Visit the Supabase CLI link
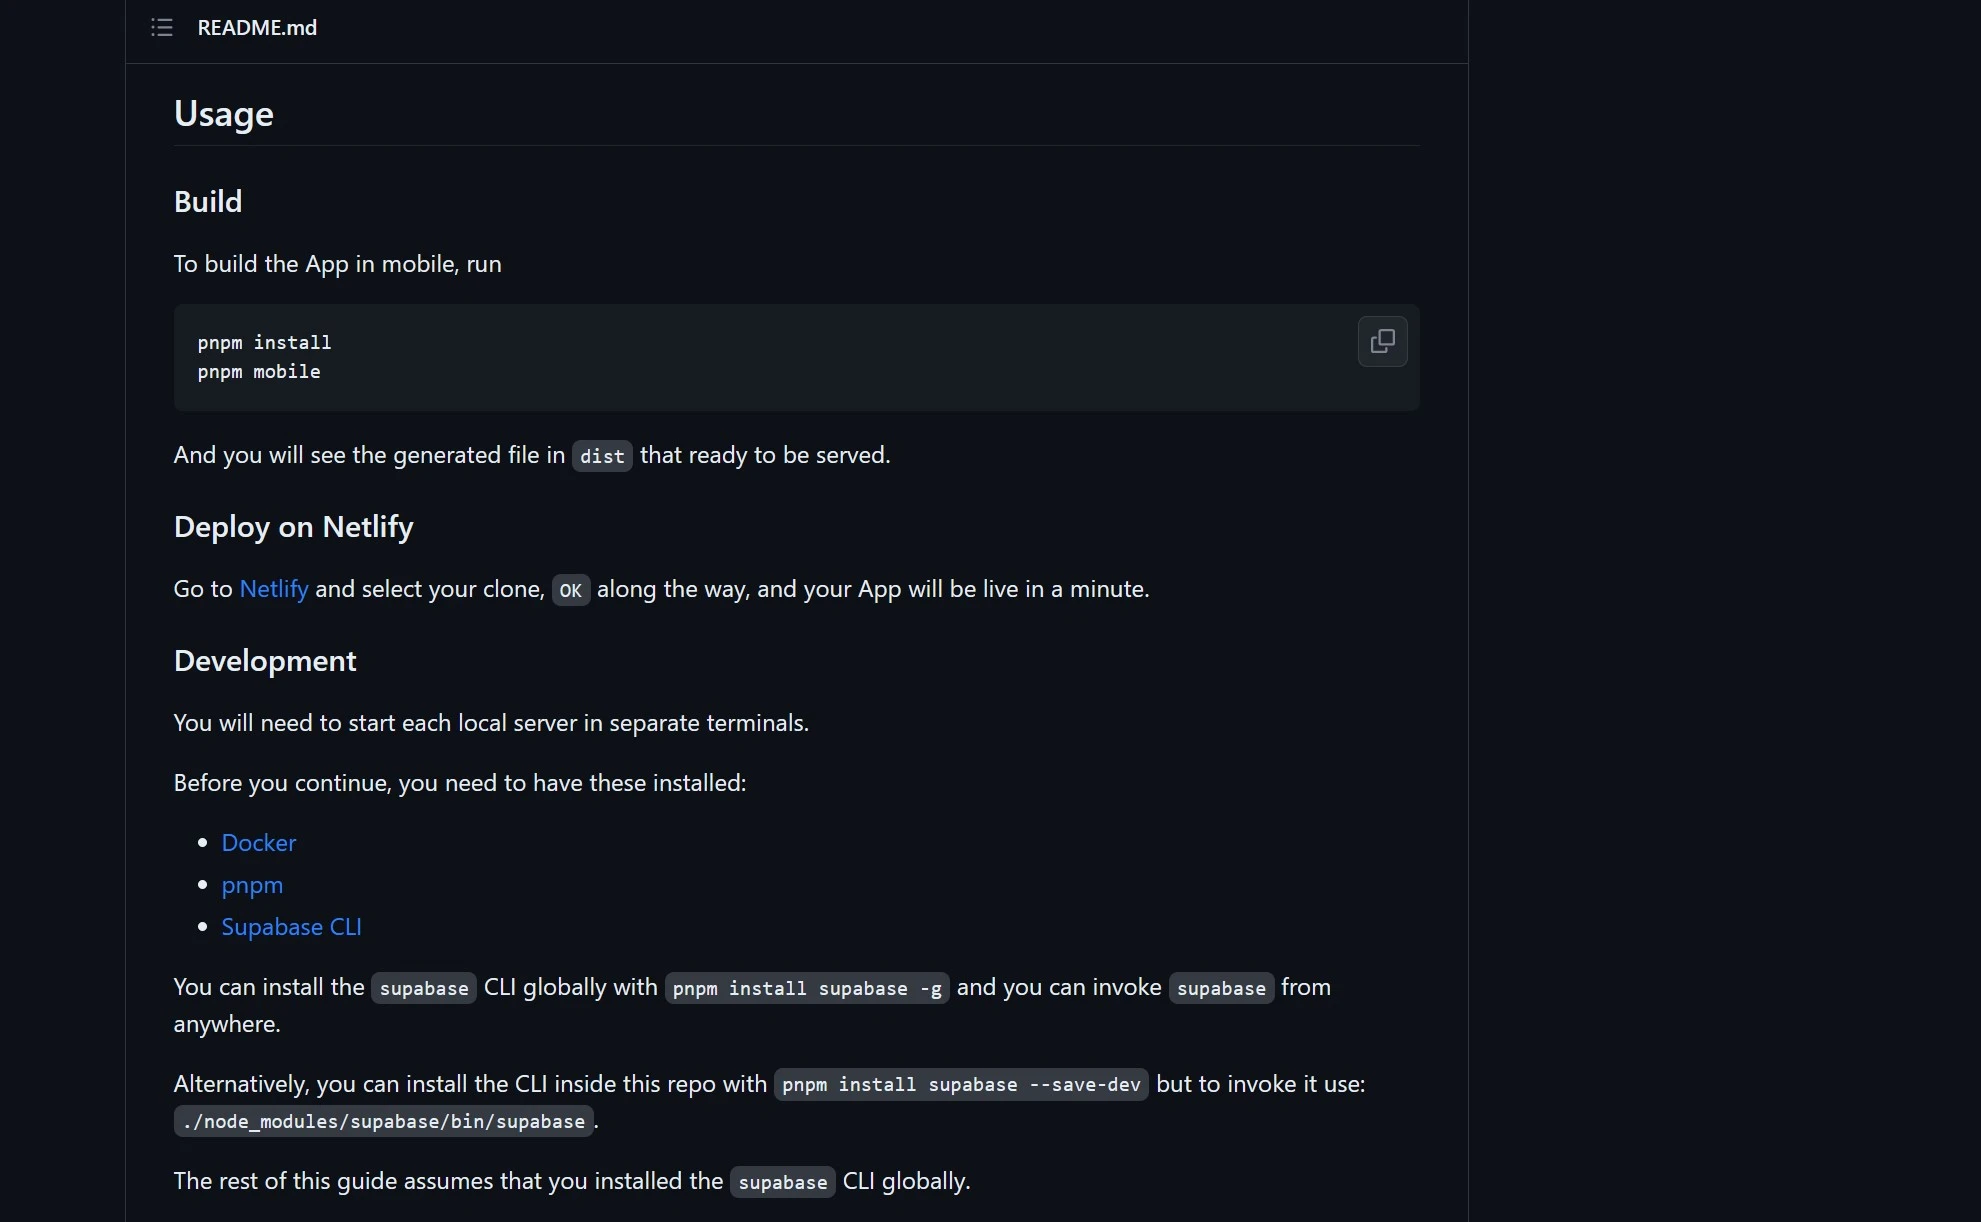Screen dimensions: 1981x1222 tap(291, 927)
